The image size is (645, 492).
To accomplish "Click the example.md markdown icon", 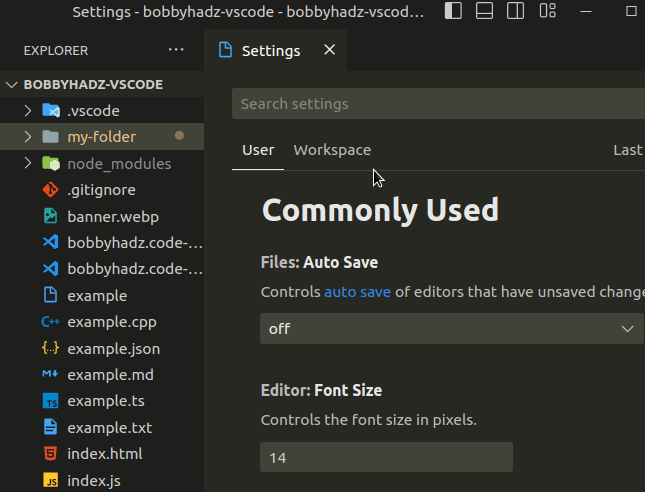I will click(51, 374).
